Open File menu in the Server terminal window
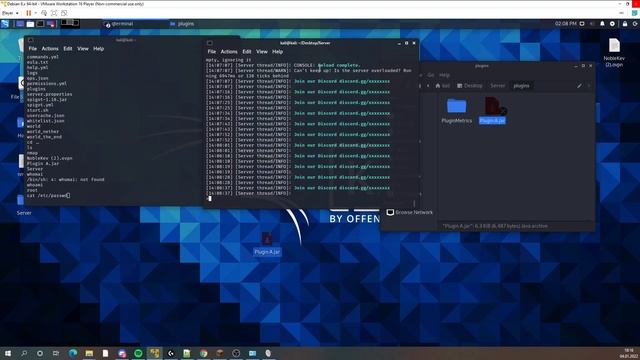The height and width of the screenshot is (360, 640). 211,52
